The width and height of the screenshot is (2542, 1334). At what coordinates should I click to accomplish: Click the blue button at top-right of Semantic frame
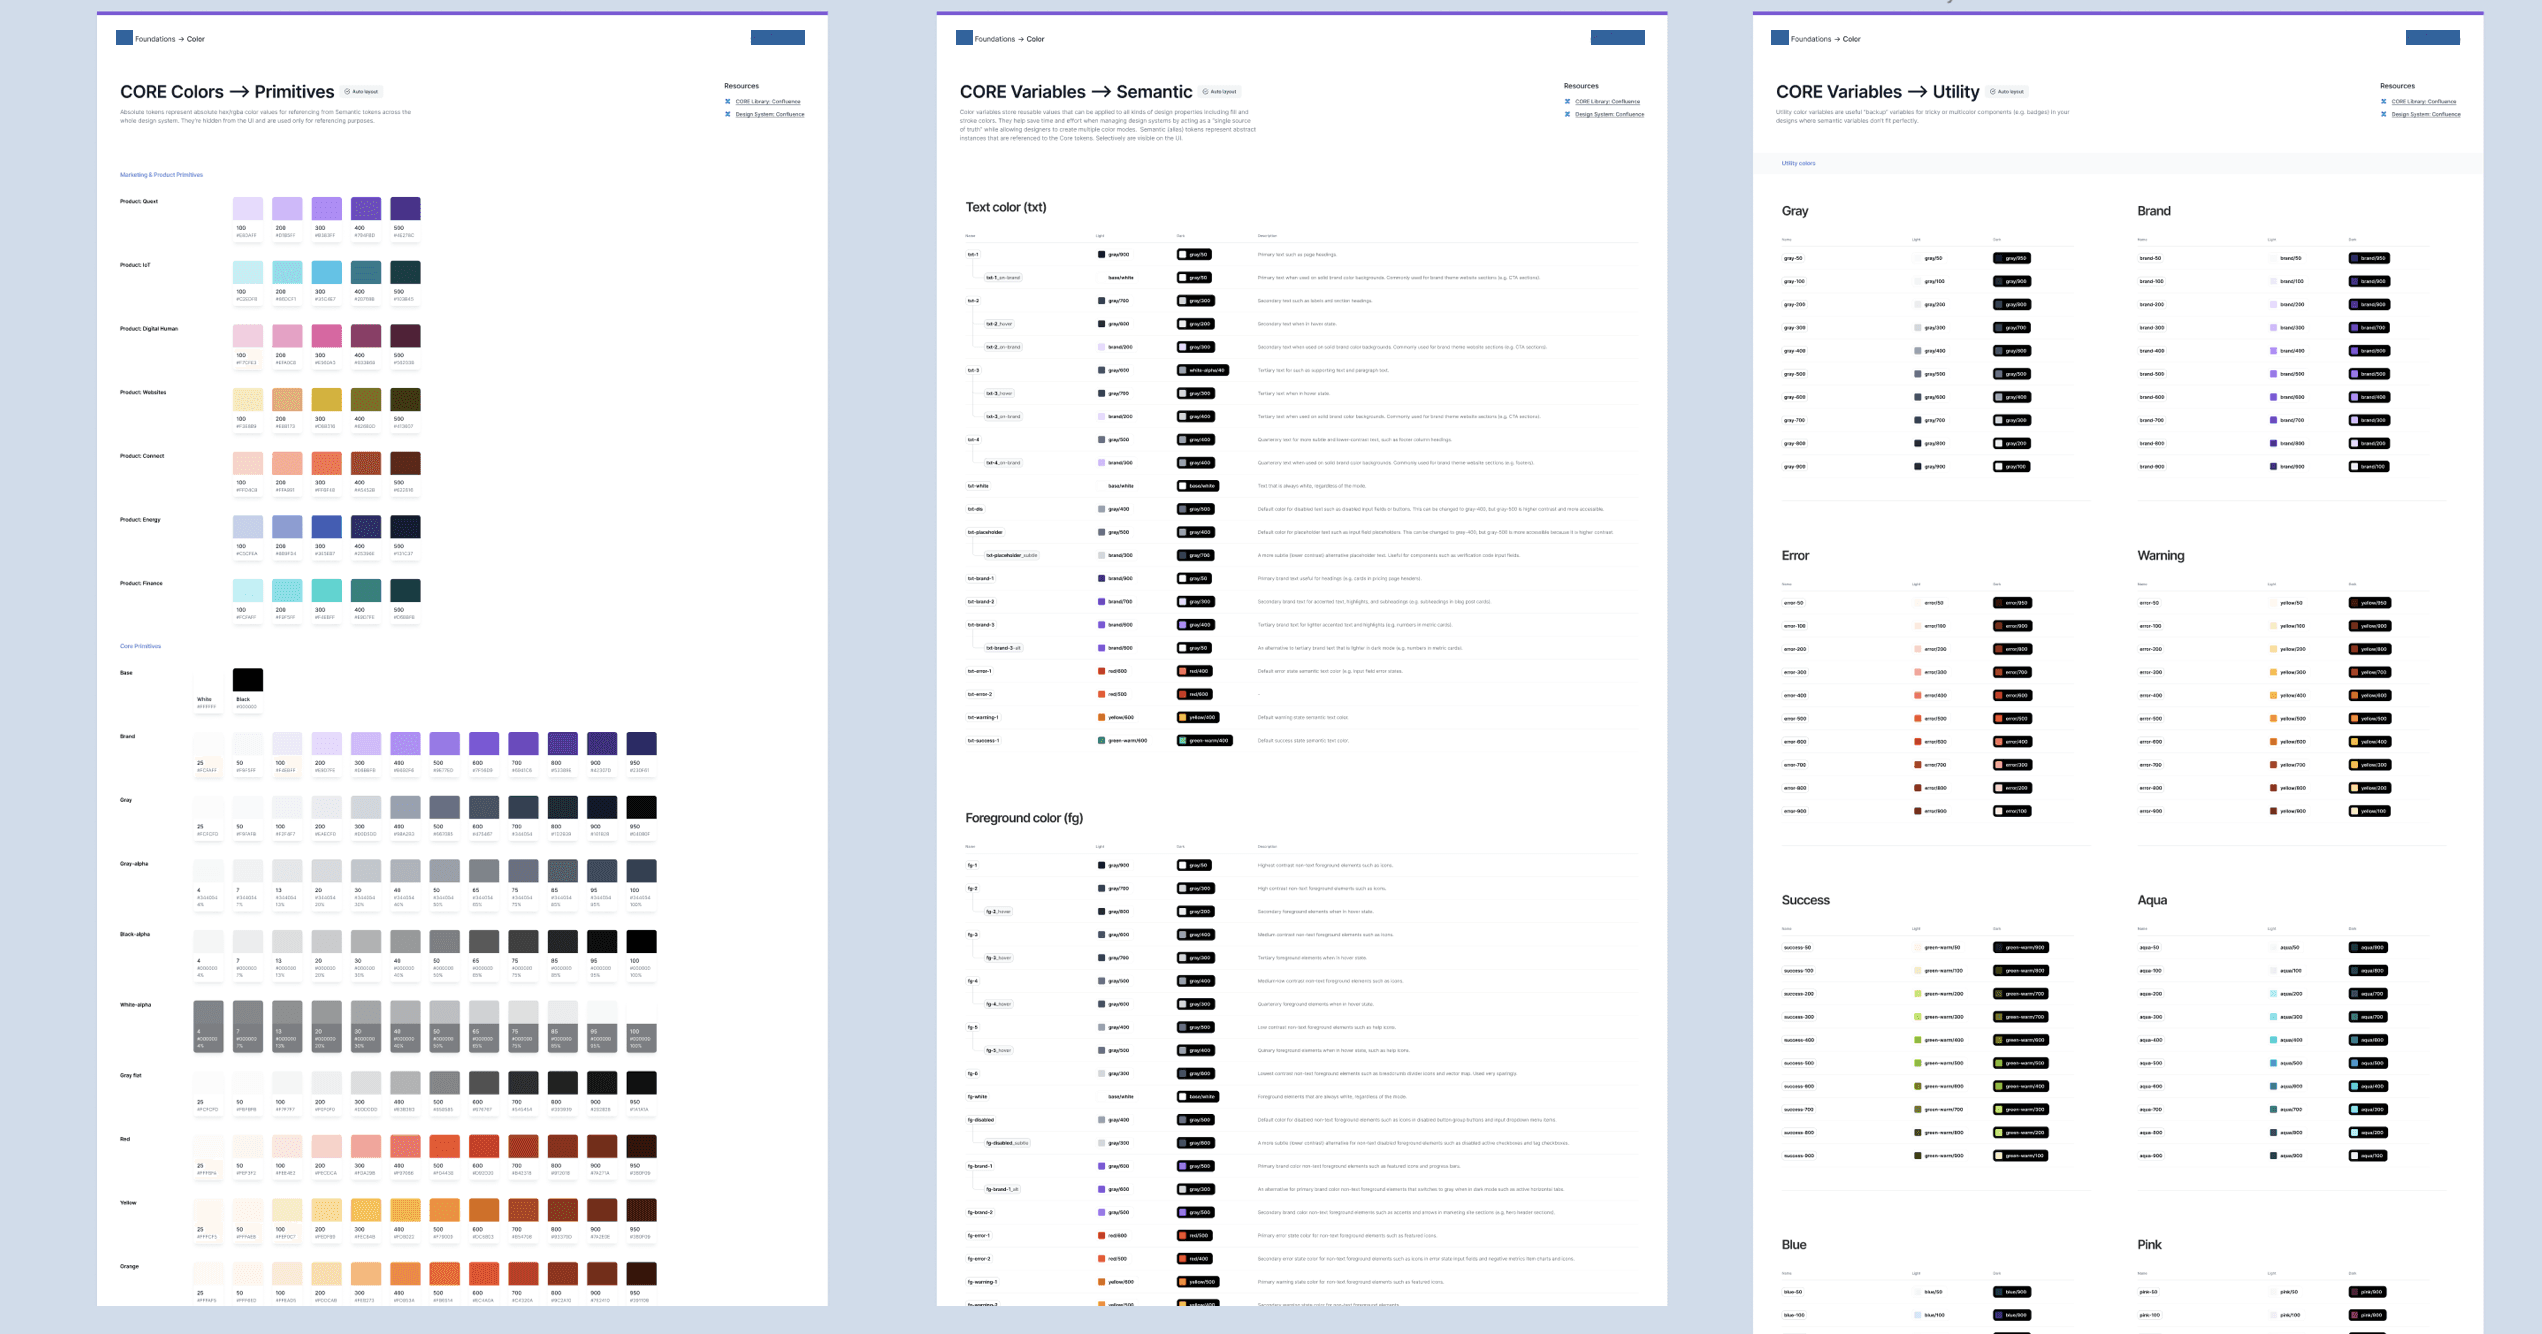click(1617, 38)
